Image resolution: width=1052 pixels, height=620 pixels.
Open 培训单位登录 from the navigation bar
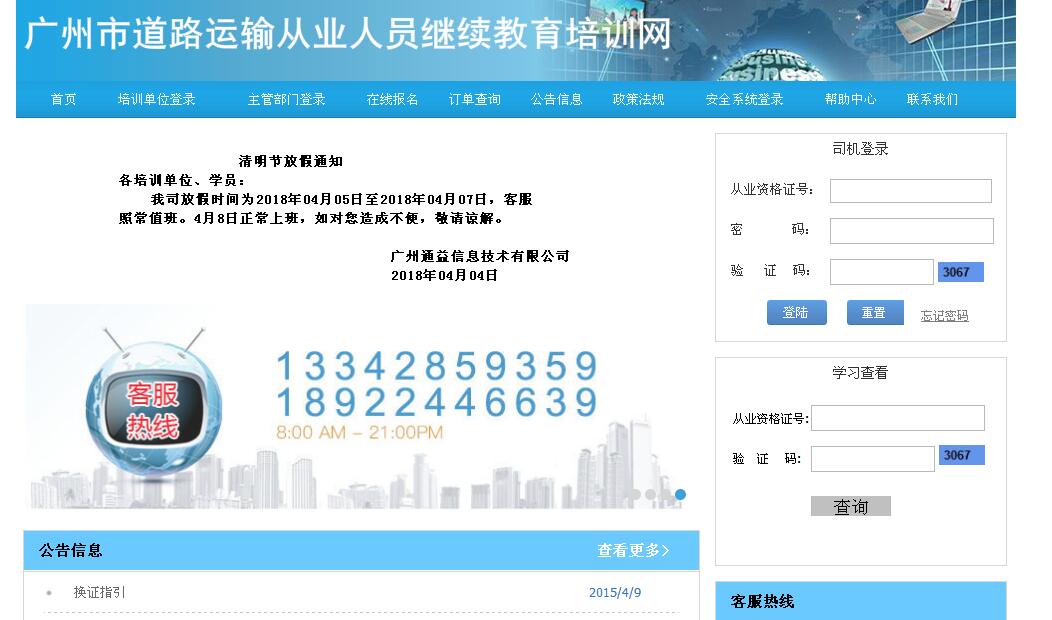click(x=156, y=99)
